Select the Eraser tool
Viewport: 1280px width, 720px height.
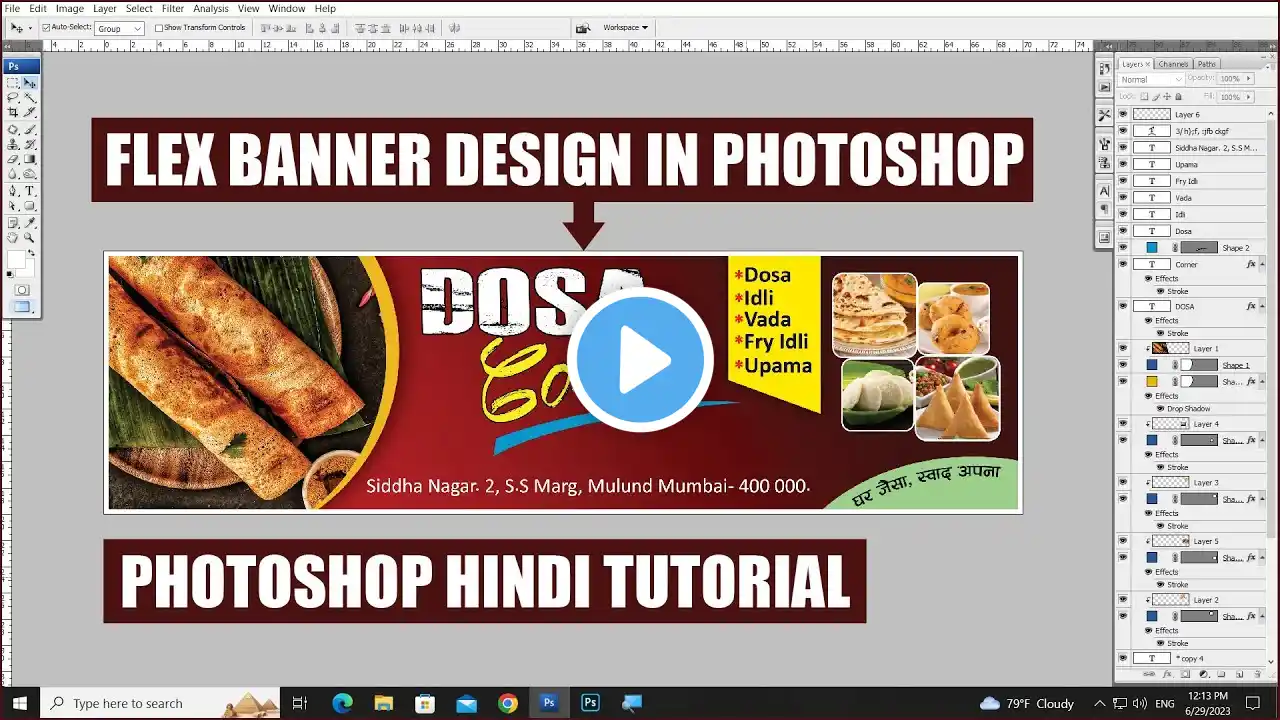coord(13,159)
